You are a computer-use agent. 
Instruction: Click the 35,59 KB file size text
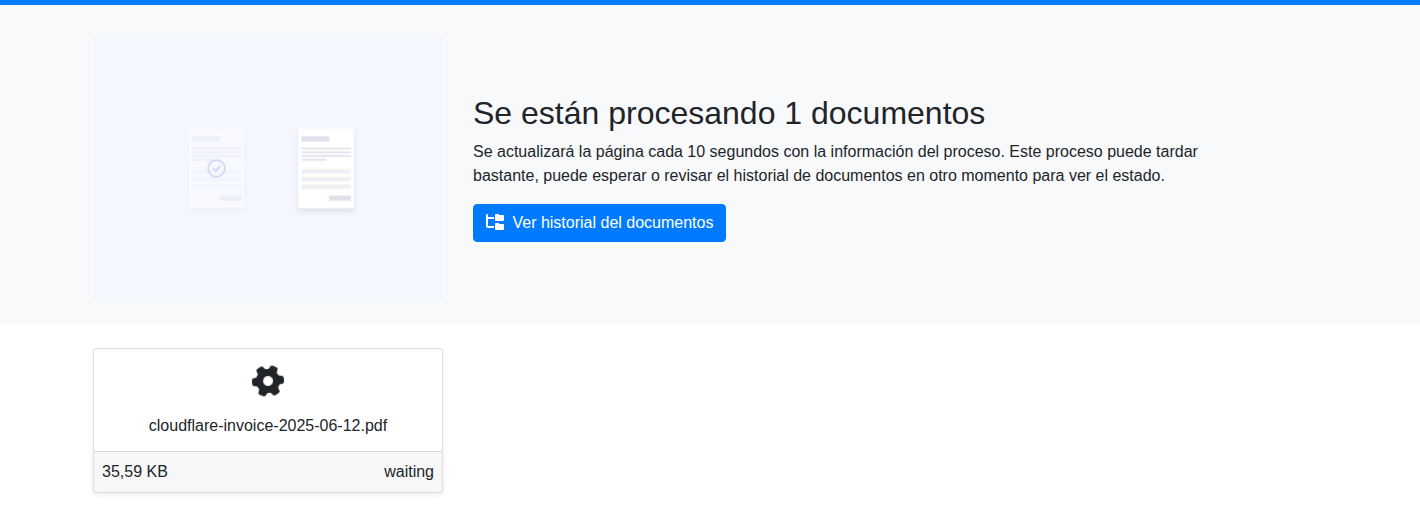pos(135,472)
